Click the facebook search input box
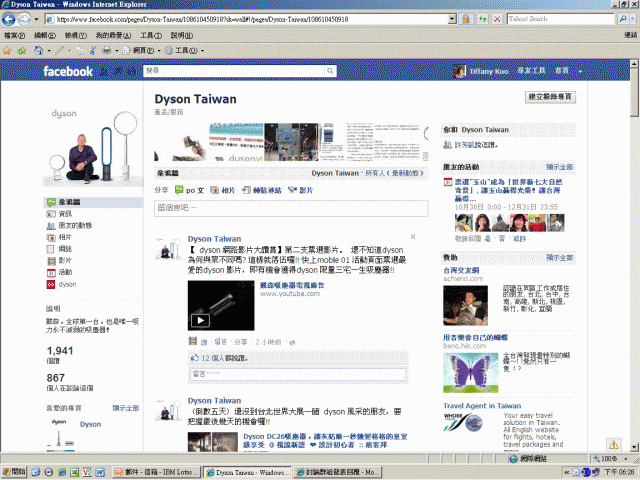This screenshot has height=480, width=640. (x=235, y=71)
